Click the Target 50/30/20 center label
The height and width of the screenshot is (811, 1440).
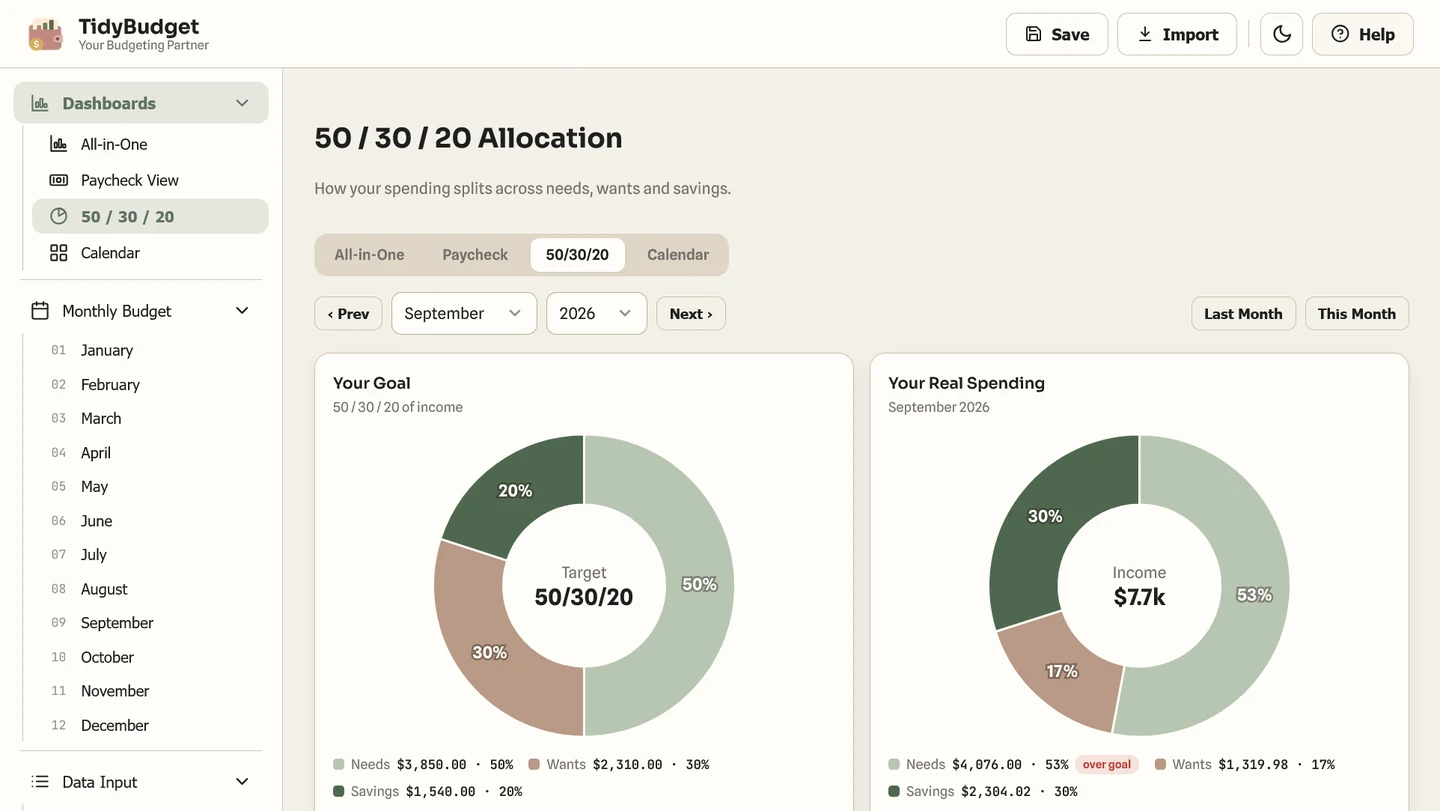click(x=584, y=586)
